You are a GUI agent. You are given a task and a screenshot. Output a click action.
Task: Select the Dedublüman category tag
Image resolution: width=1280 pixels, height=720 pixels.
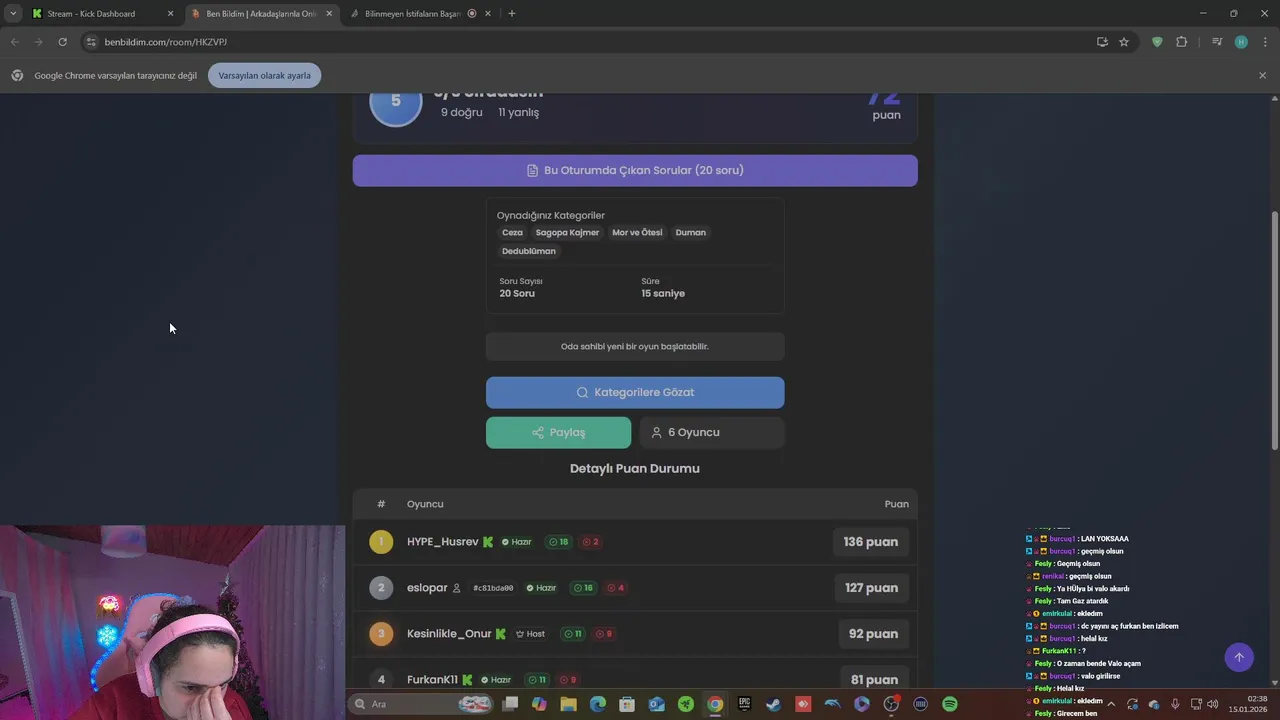(529, 251)
